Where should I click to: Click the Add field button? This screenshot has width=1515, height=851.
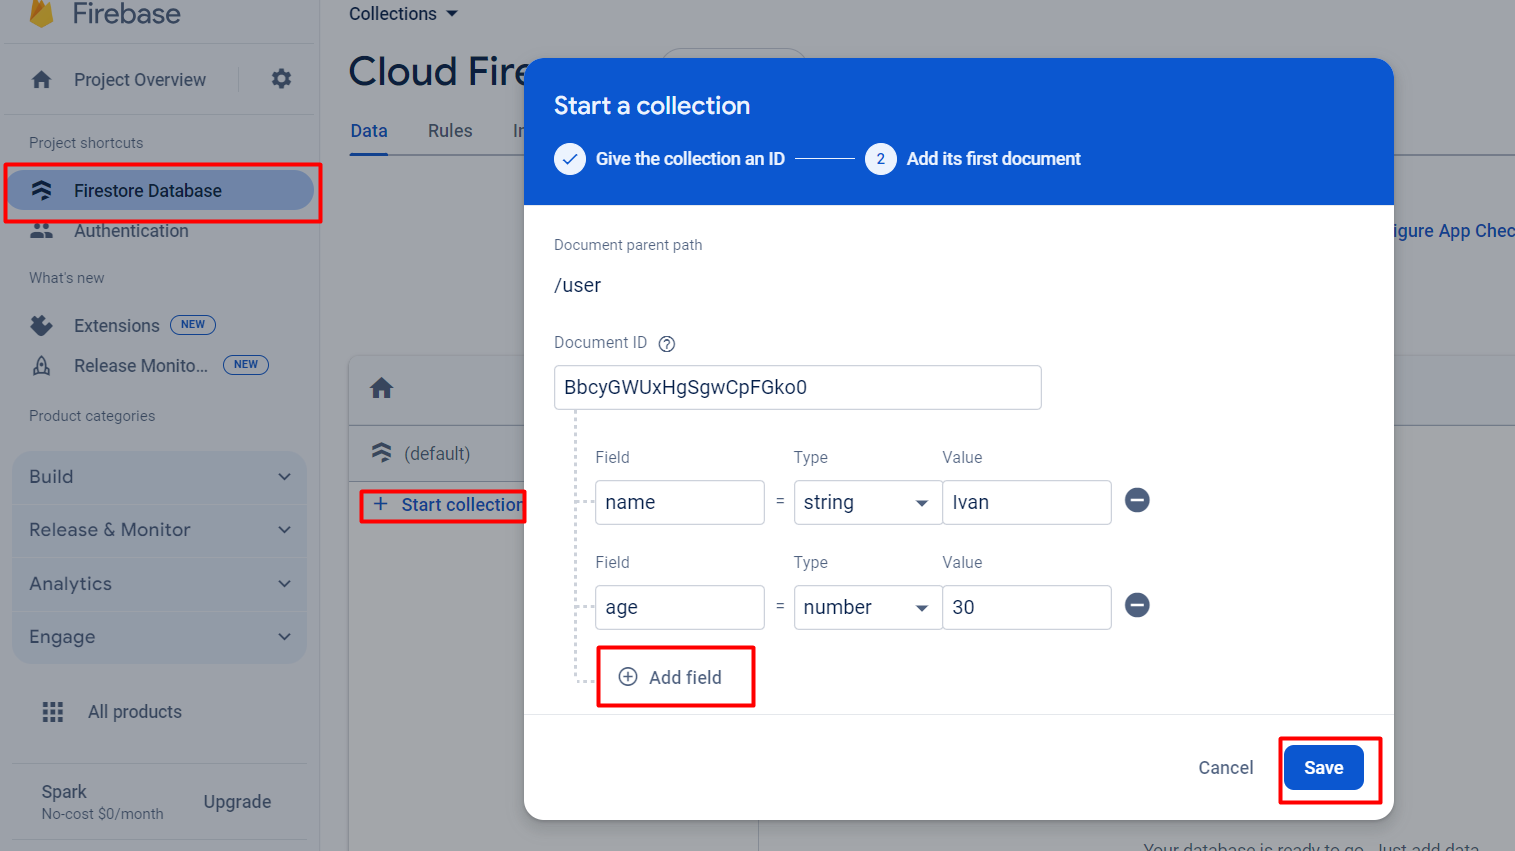(x=671, y=677)
